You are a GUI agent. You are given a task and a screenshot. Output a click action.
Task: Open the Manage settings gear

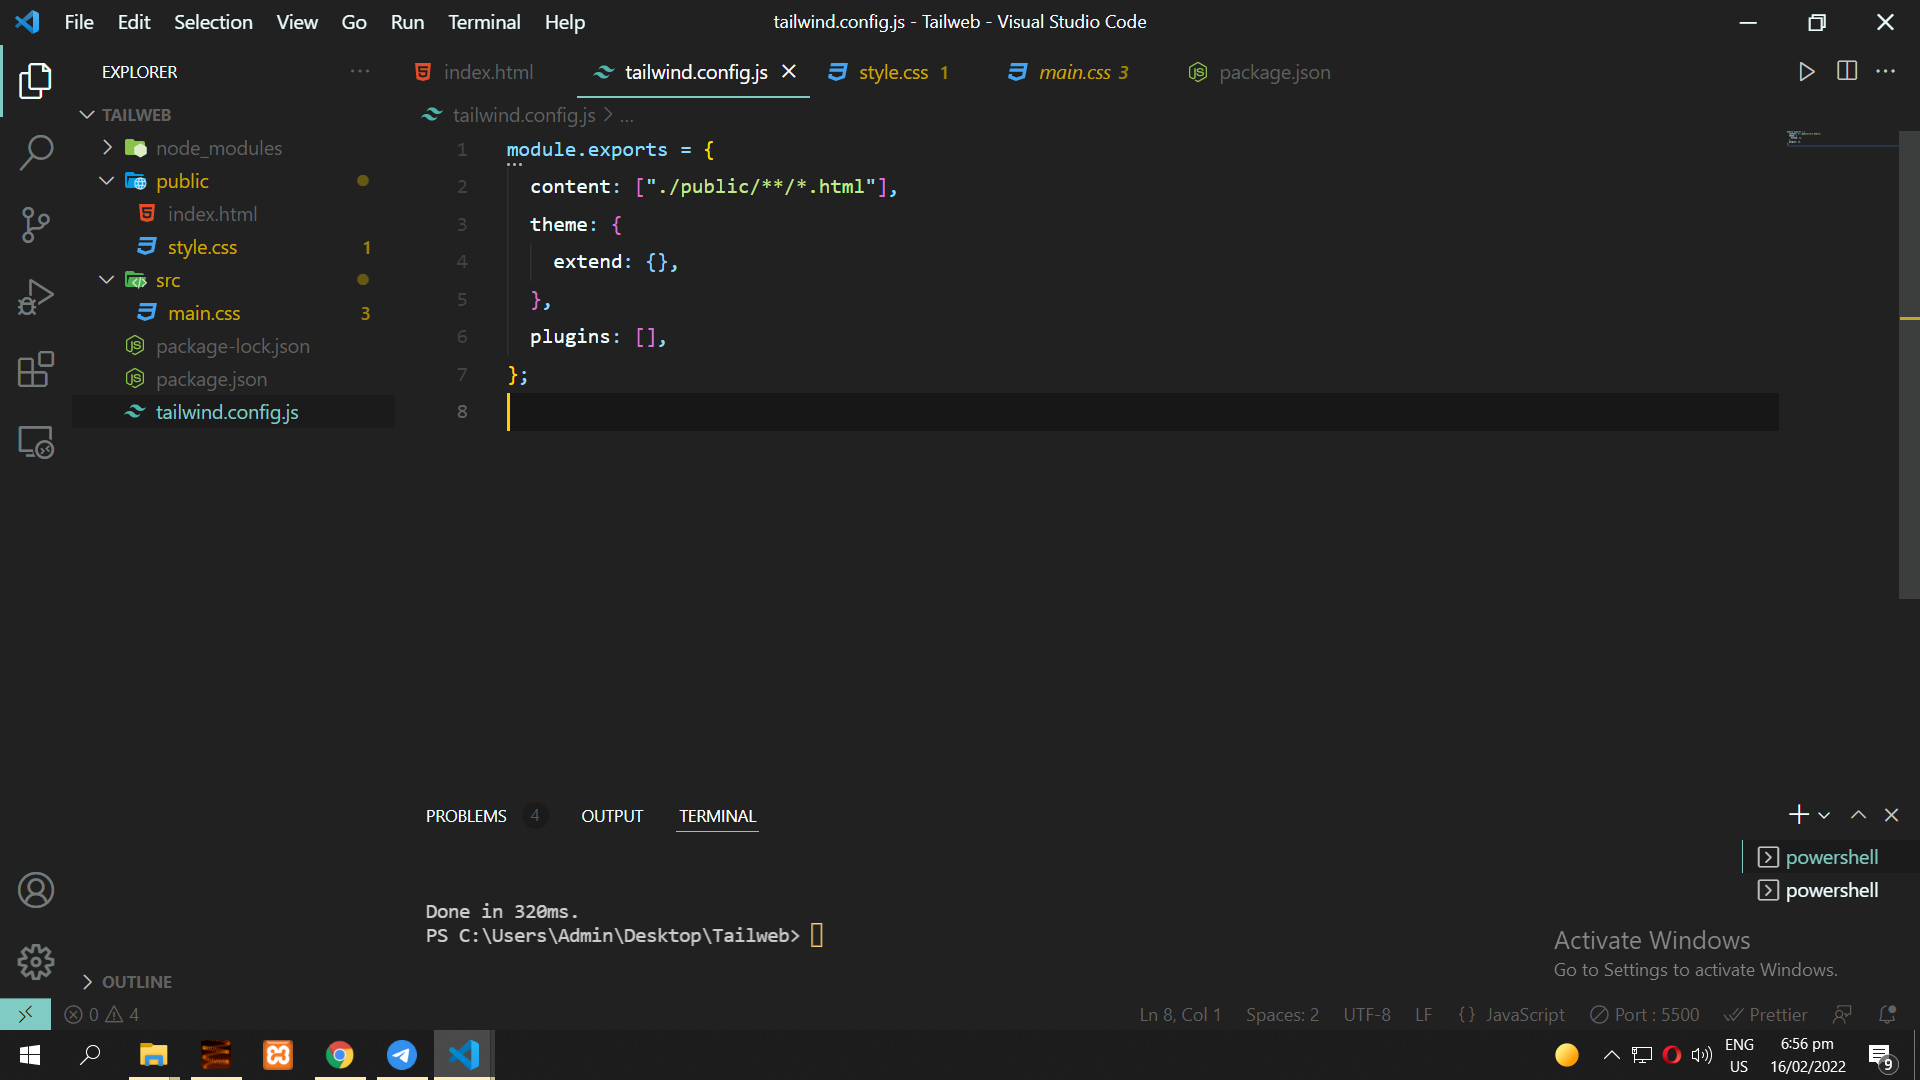tap(36, 961)
